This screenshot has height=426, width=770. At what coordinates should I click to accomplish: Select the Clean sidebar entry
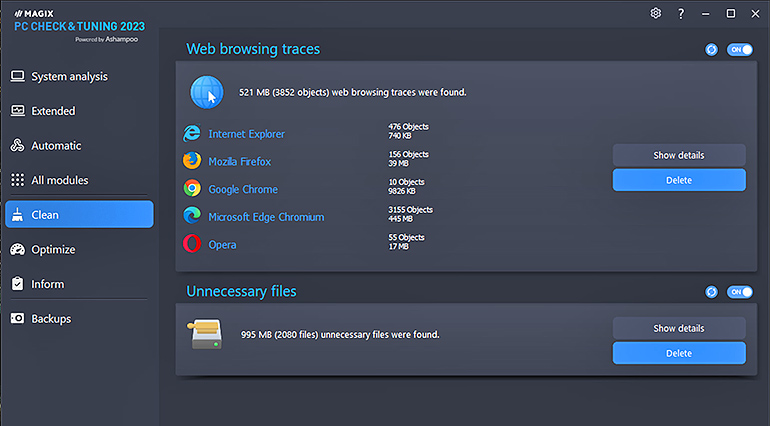point(79,214)
